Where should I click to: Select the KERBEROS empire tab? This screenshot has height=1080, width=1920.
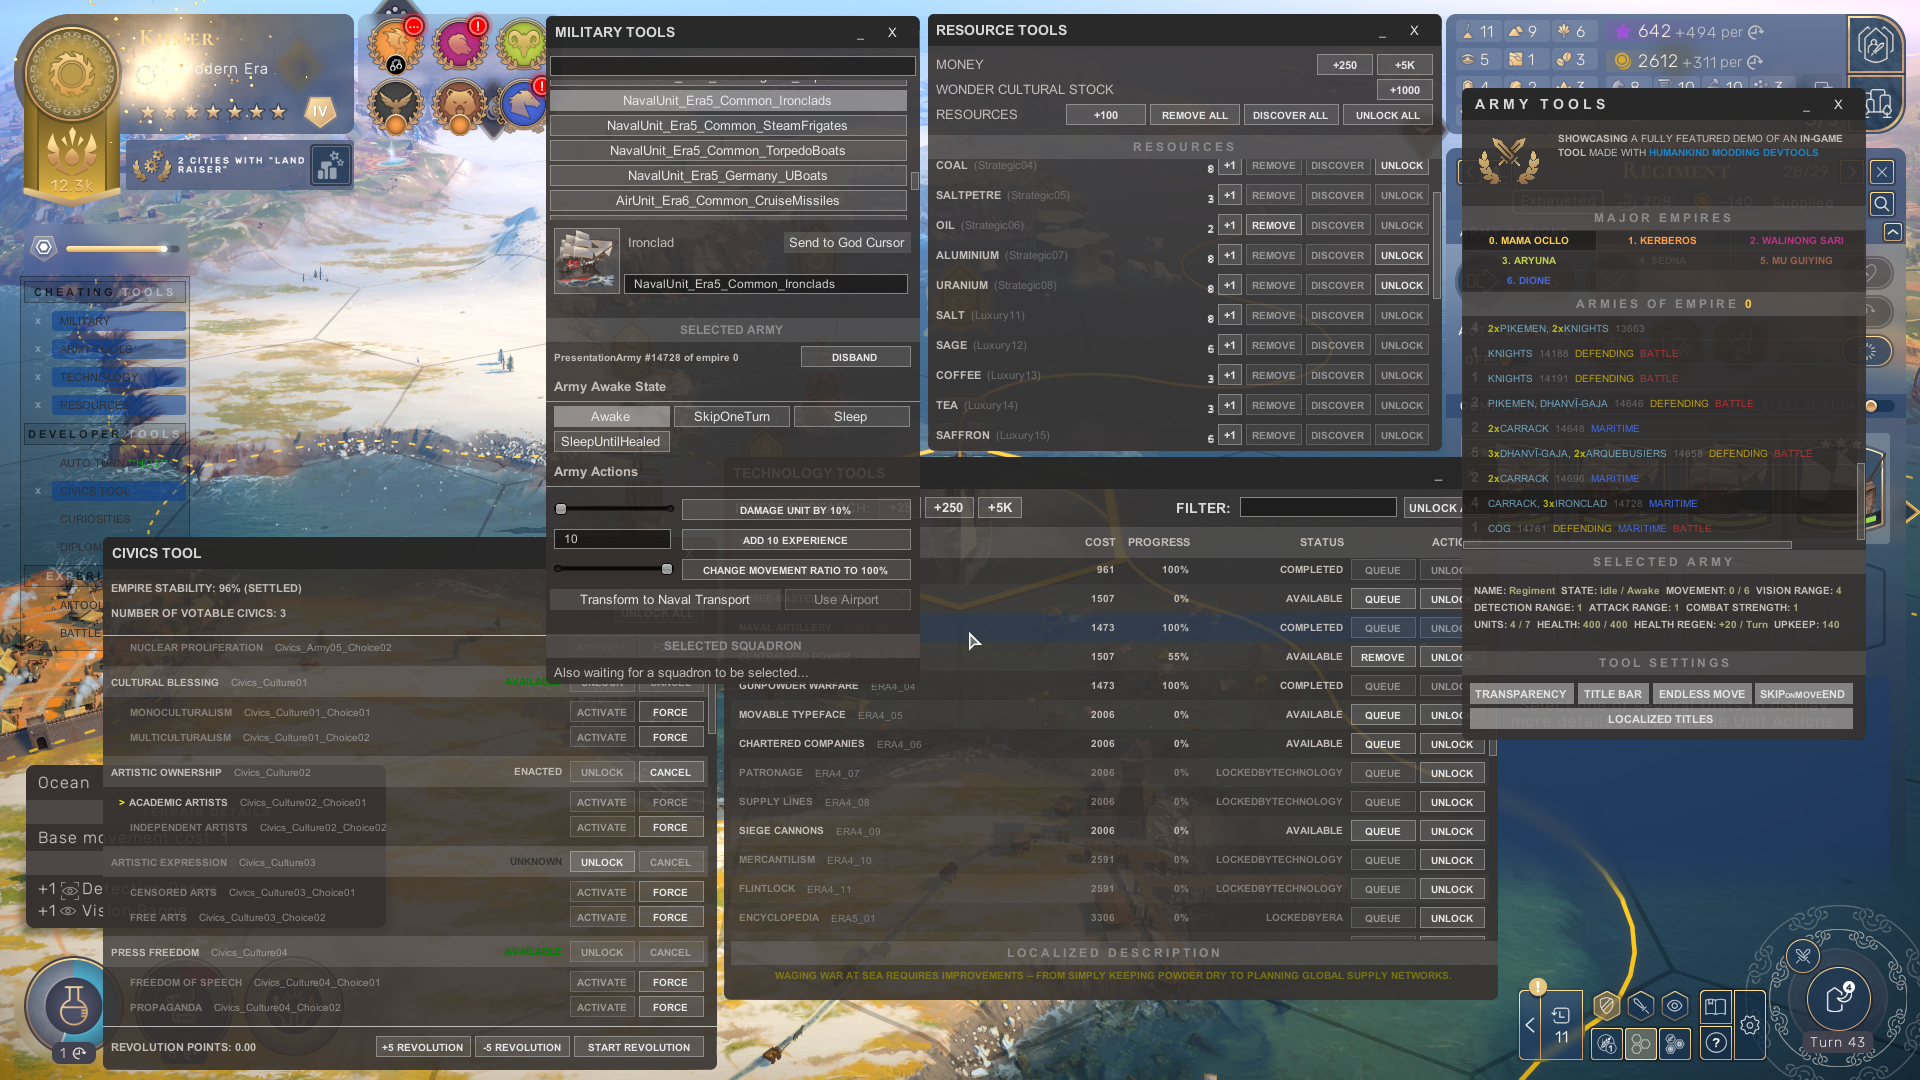coord(1661,240)
